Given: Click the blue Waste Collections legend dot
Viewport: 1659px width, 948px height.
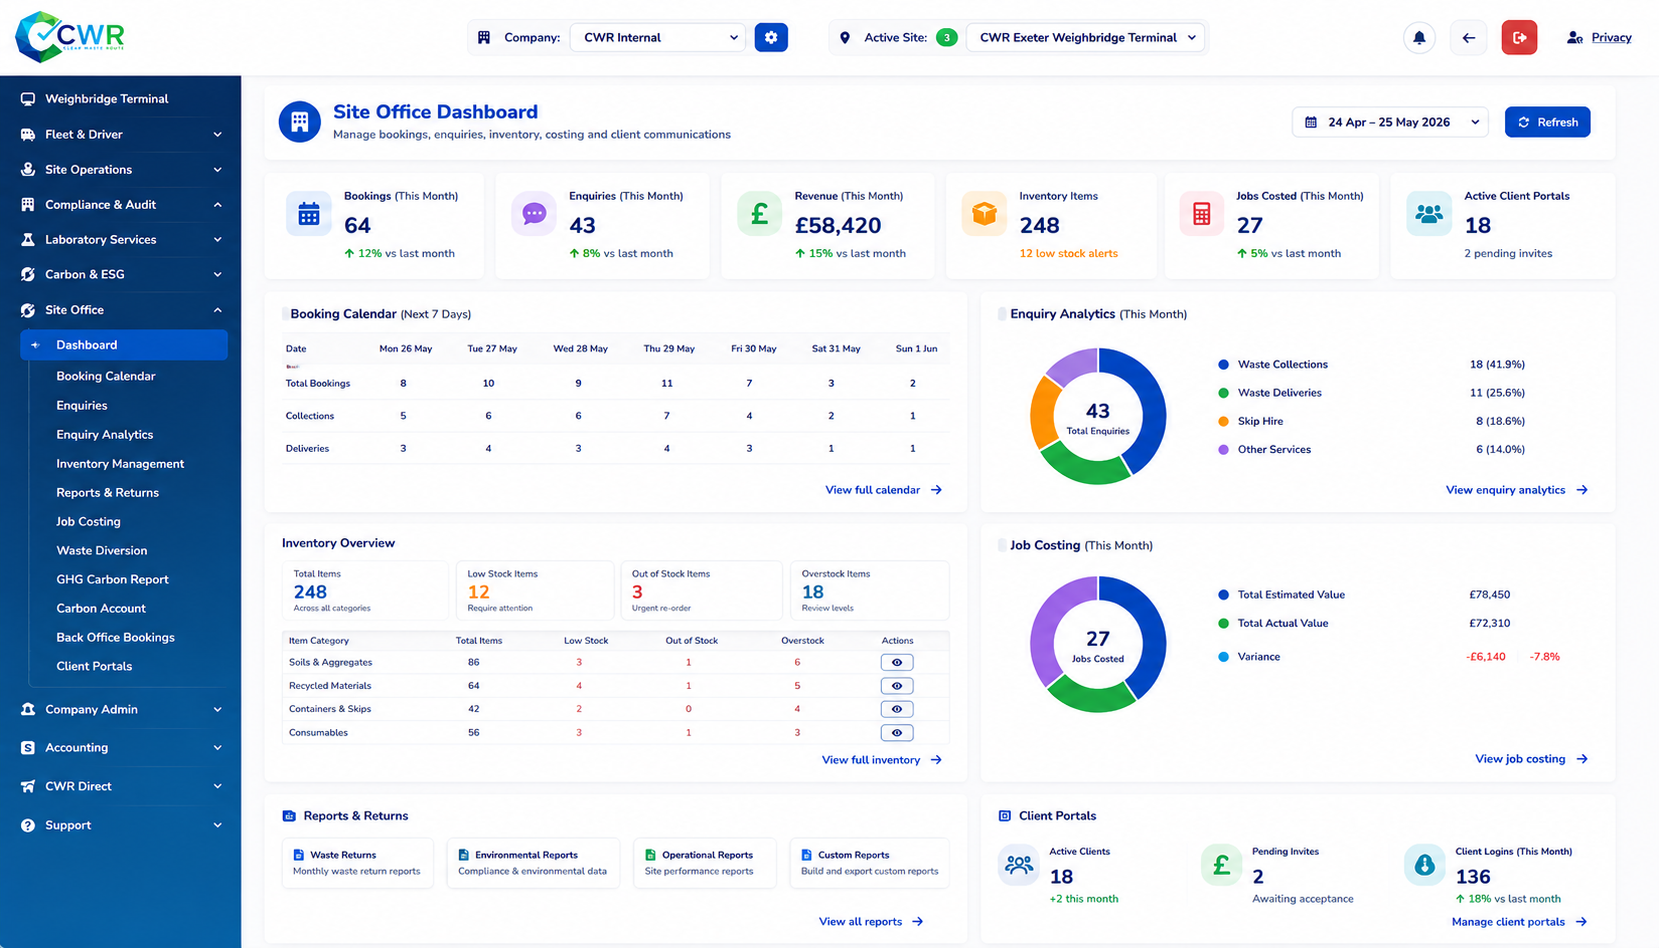Looking at the screenshot, I should (1223, 365).
